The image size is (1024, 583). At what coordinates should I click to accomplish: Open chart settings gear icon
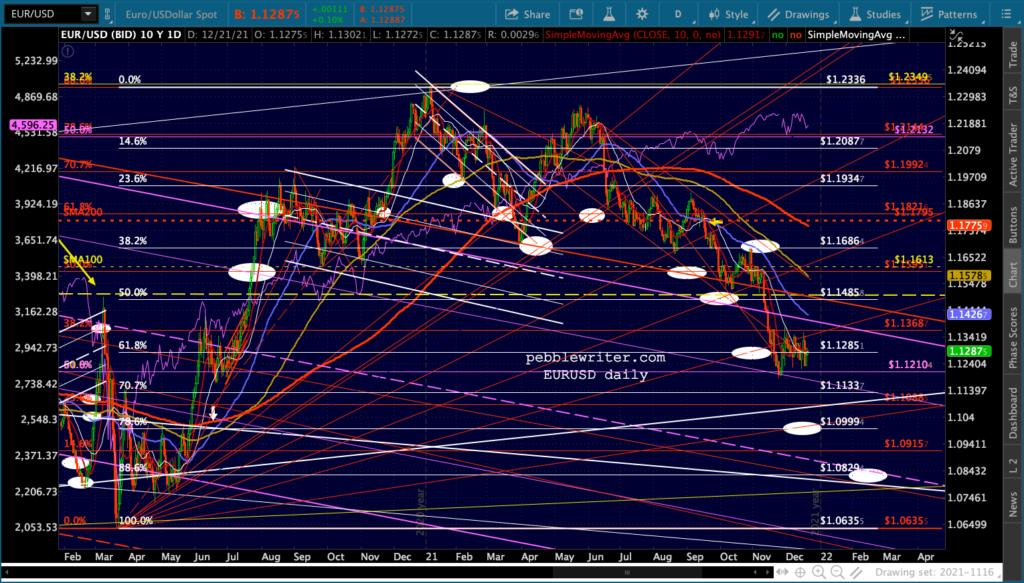click(642, 14)
